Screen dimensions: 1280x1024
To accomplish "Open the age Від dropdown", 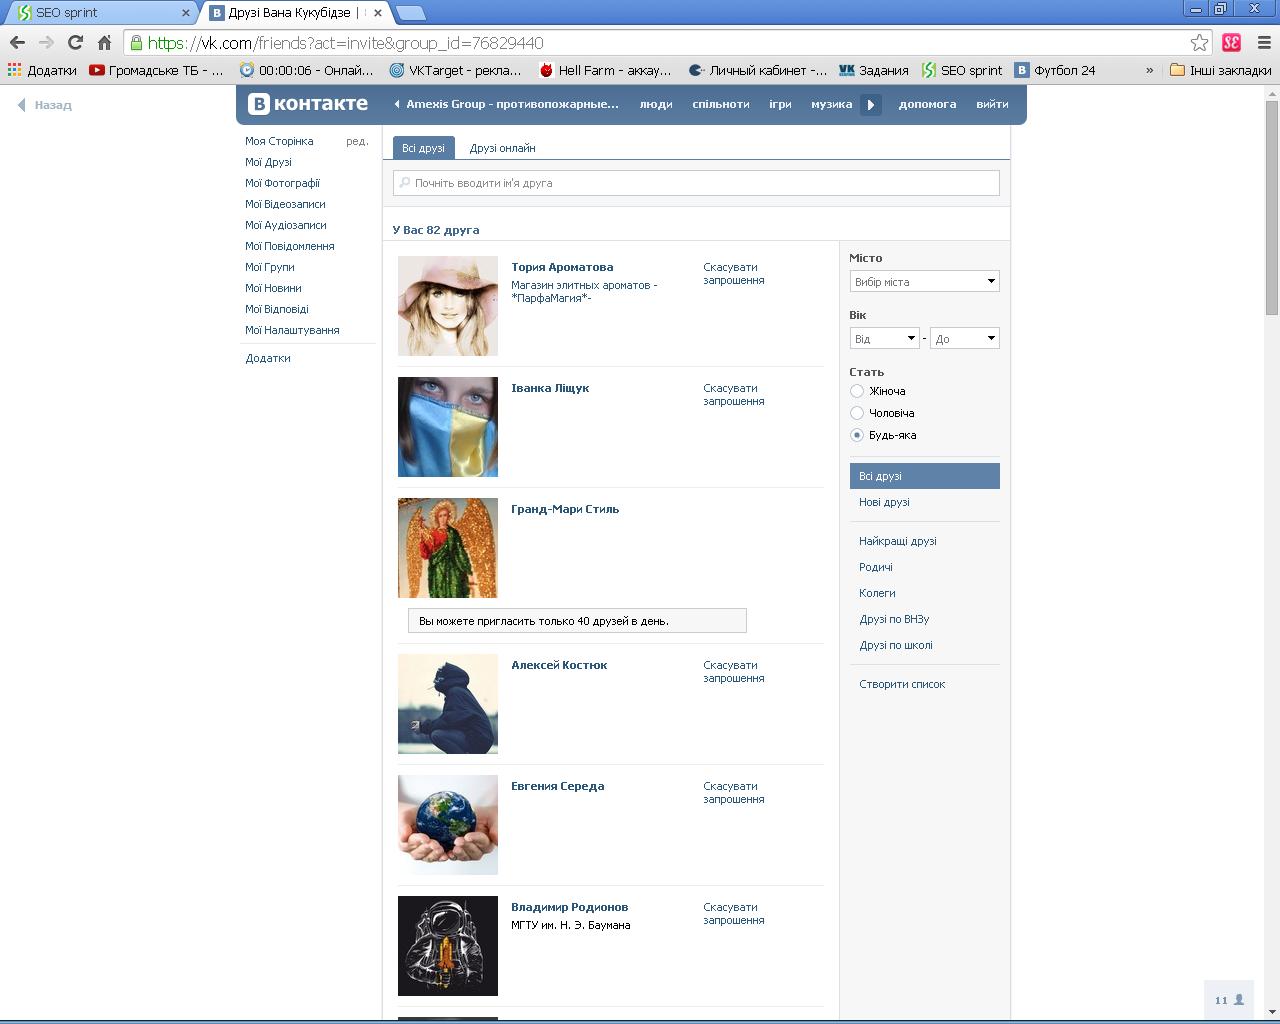I will [884, 338].
